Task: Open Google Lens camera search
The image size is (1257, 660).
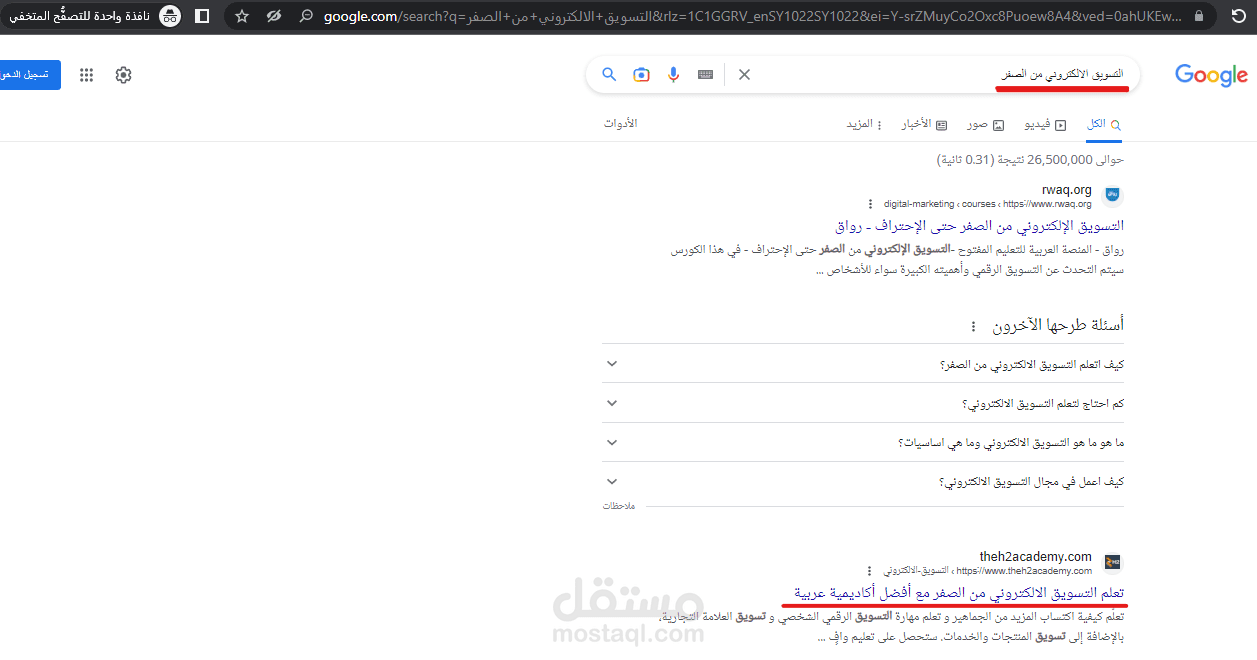Action: [641, 74]
